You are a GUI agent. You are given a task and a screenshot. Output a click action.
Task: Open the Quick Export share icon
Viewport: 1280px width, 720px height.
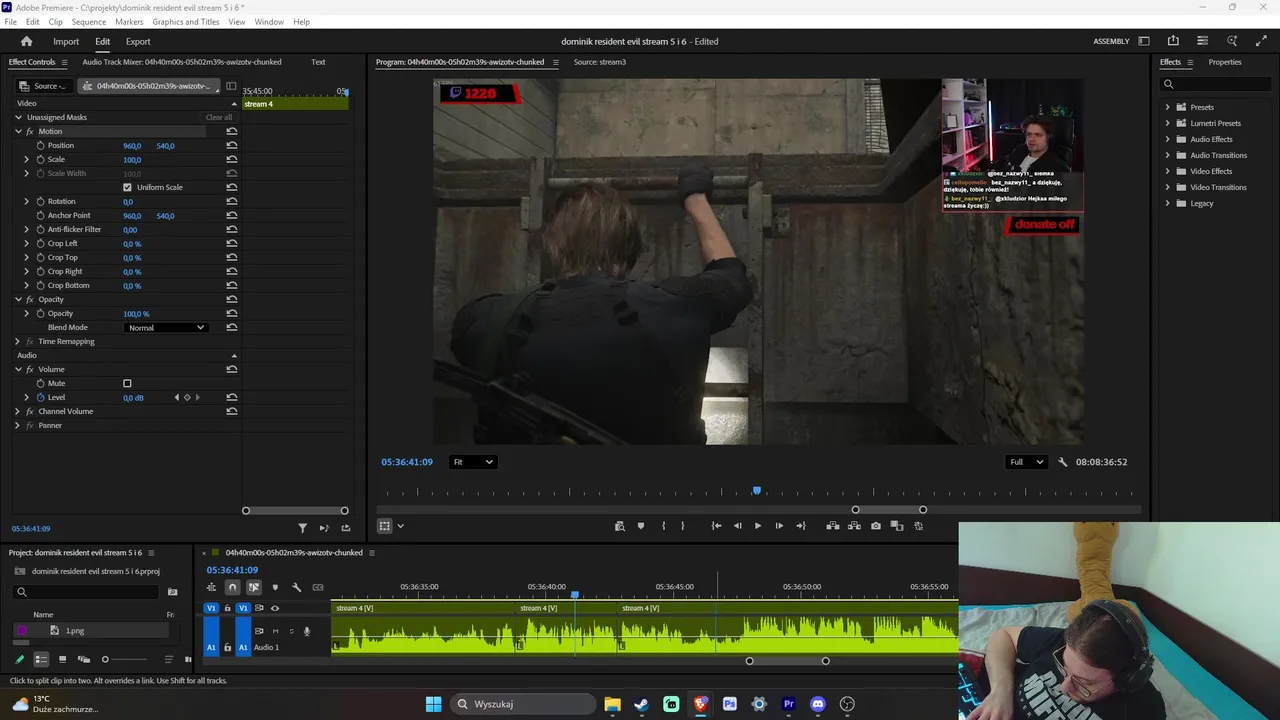point(1173,41)
